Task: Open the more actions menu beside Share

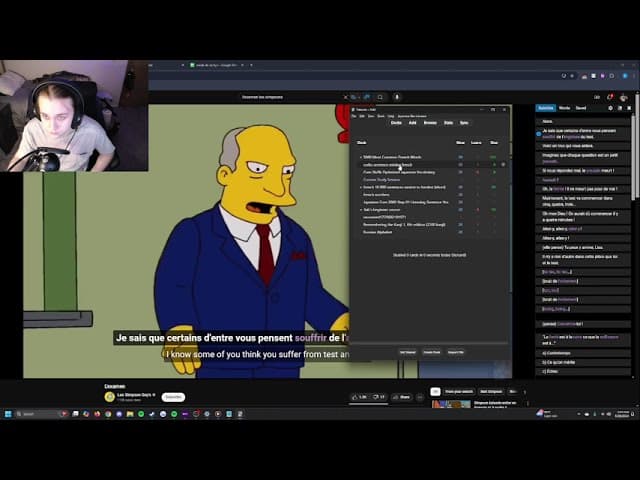Action: click(420, 397)
